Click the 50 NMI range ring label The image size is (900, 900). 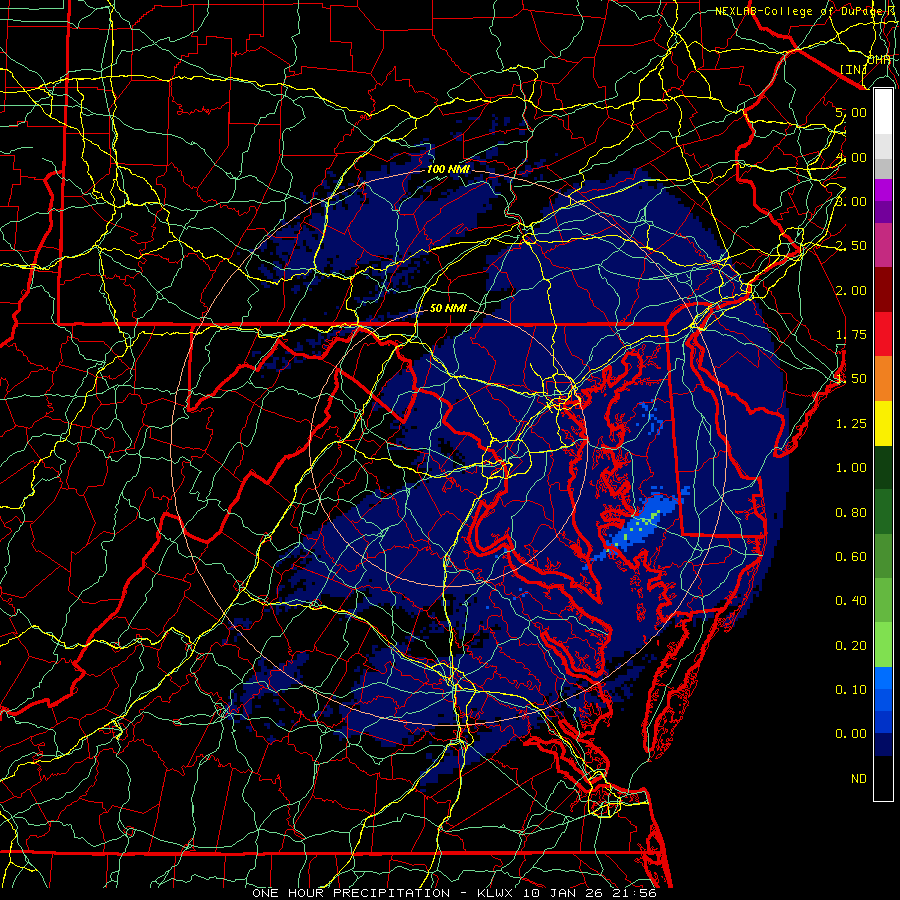[x=448, y=308]
